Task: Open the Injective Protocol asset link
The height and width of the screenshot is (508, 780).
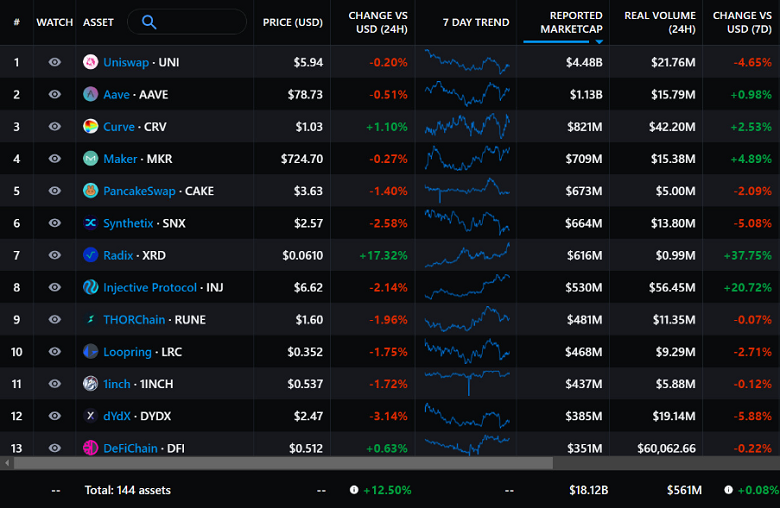Action: coord(150,288)
